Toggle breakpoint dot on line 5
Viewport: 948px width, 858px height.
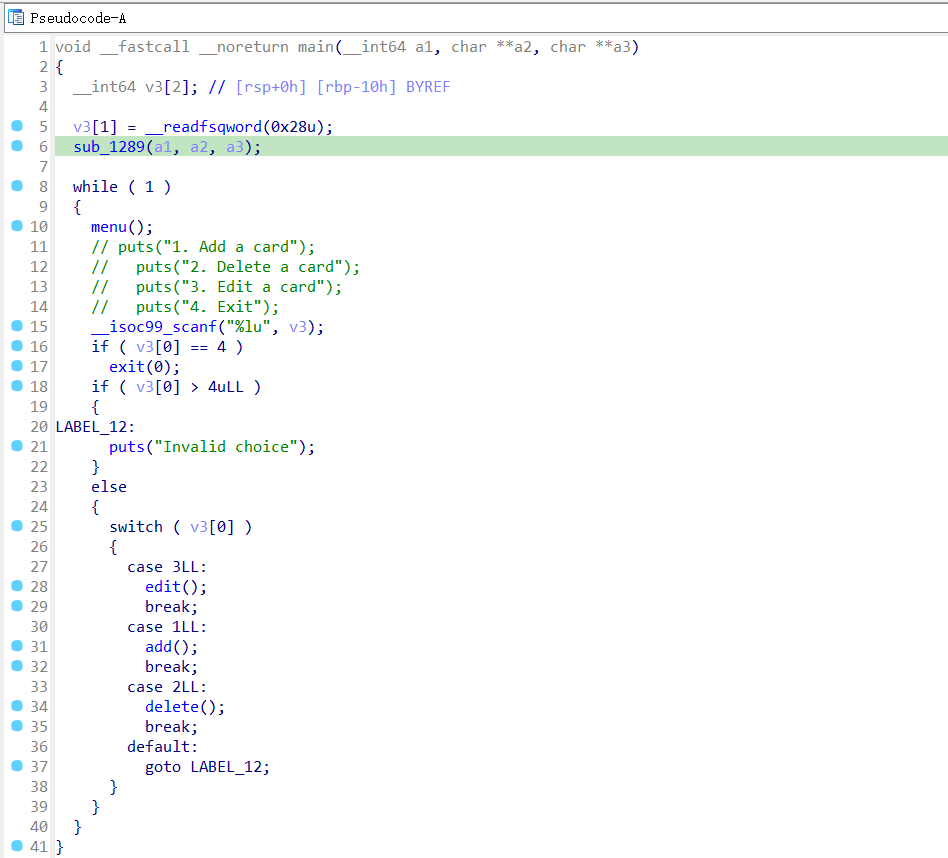point(17,126)
